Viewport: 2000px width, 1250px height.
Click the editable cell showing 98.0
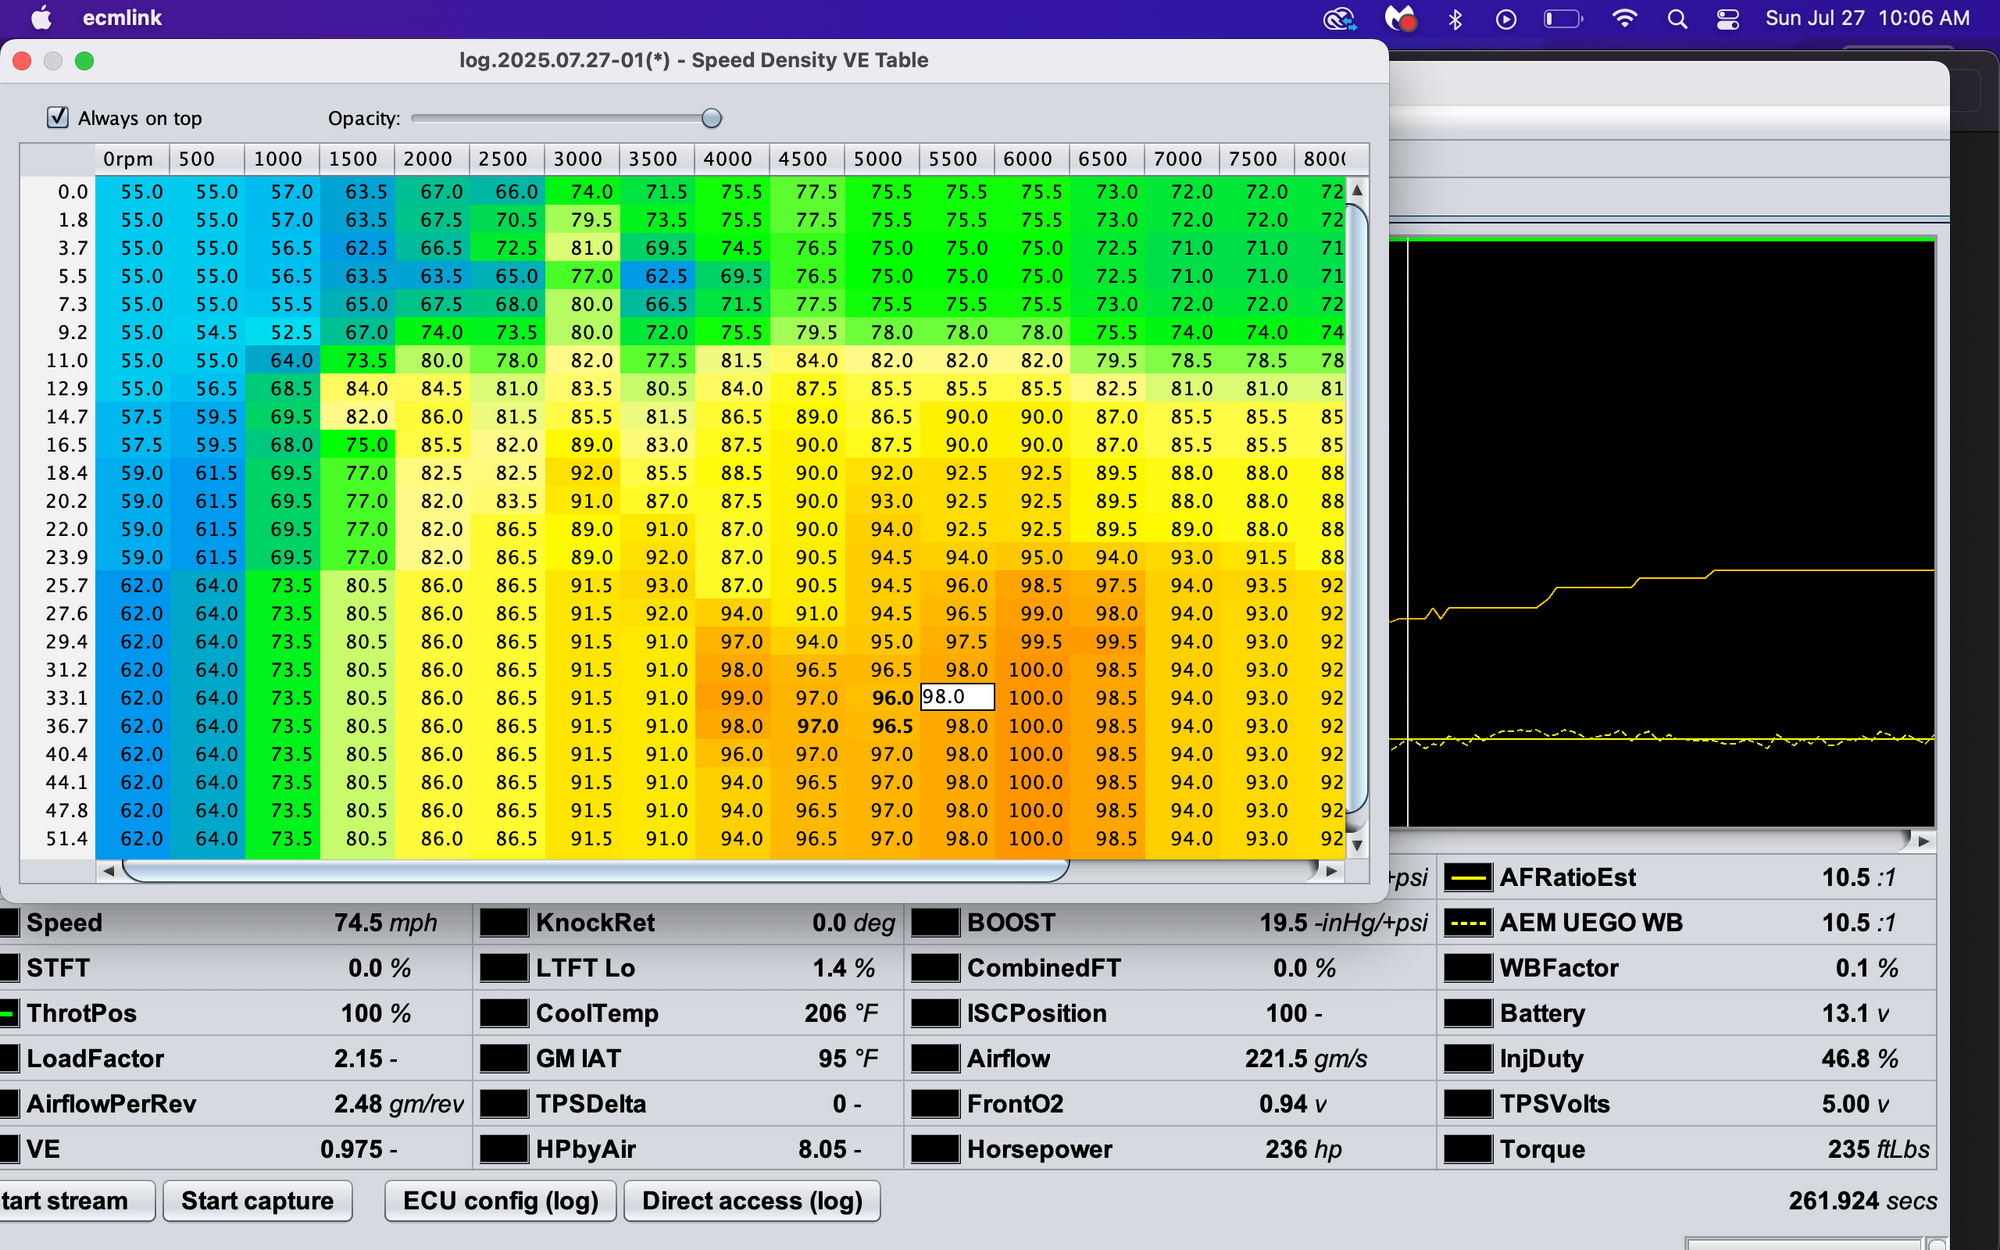957,697
